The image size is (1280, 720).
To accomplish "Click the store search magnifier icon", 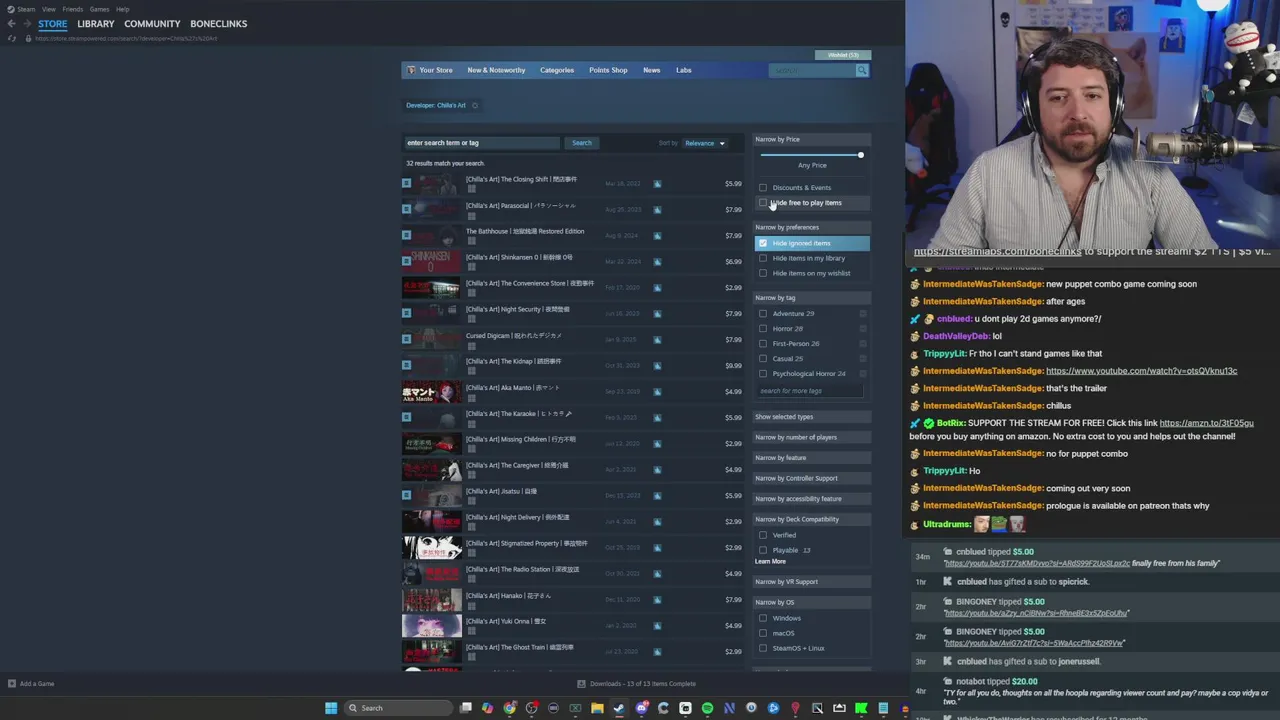I will (862, 70).
